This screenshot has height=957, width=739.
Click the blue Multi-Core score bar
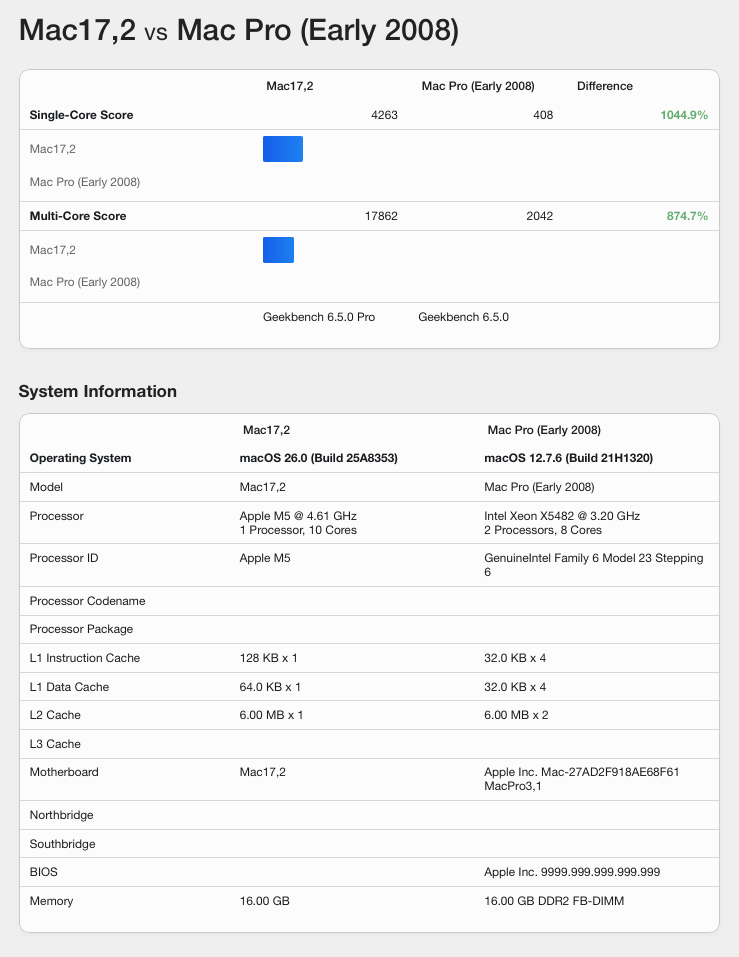pos(278,250)
